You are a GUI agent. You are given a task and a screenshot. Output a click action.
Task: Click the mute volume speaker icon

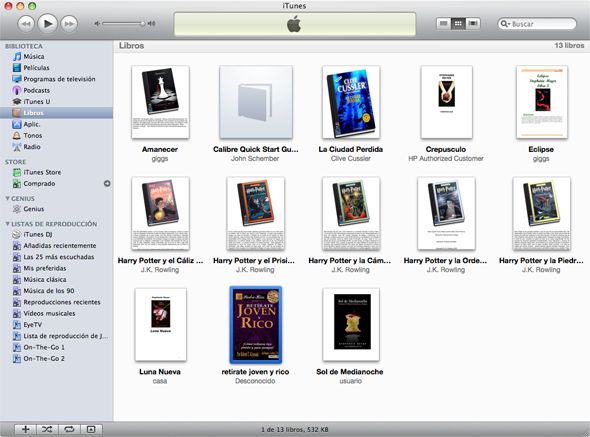click(x=97, y=24)
